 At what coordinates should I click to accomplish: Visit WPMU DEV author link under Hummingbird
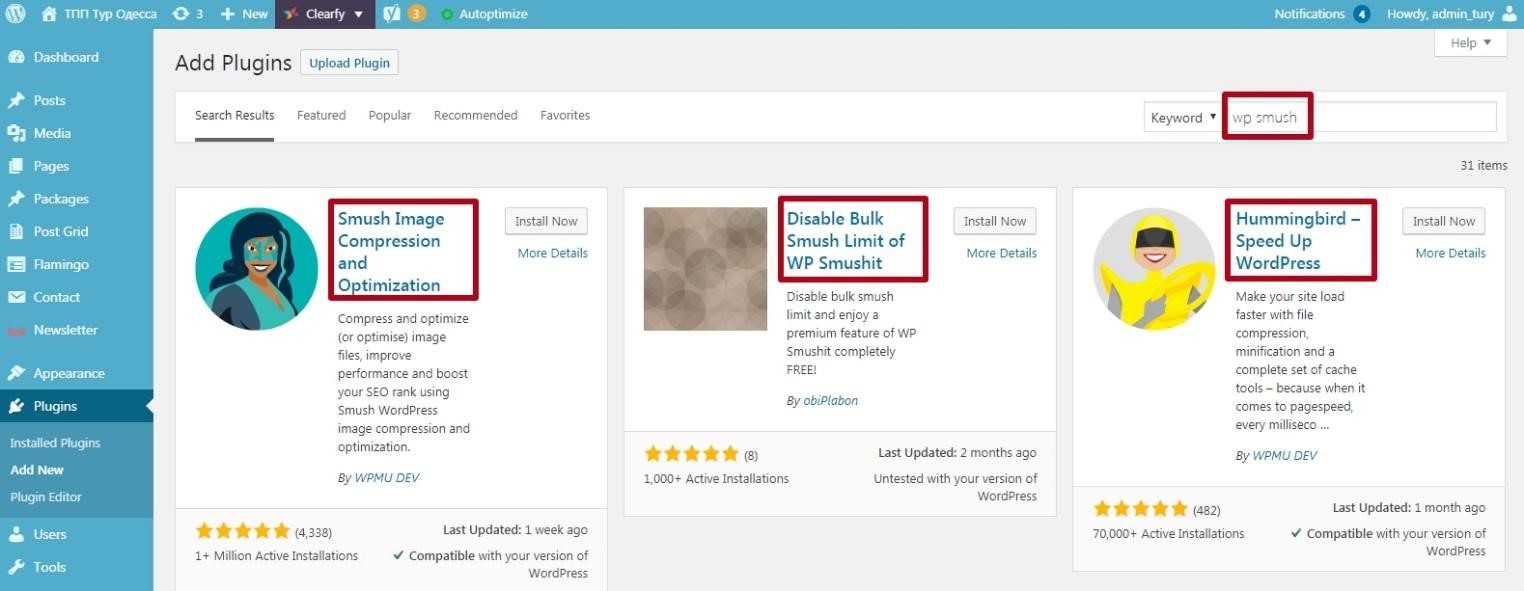click(x=1285, y=456)
